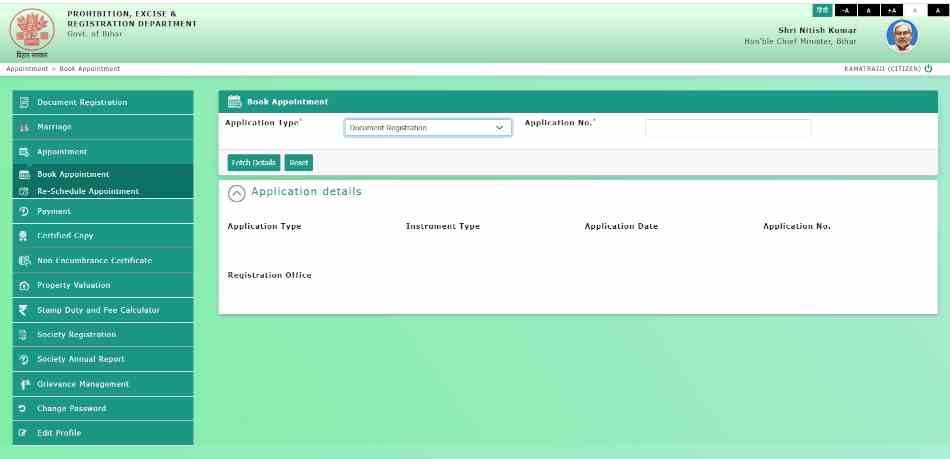Open the Document Registration menu
Screen dimensions: 950x459
coord(103,102)
